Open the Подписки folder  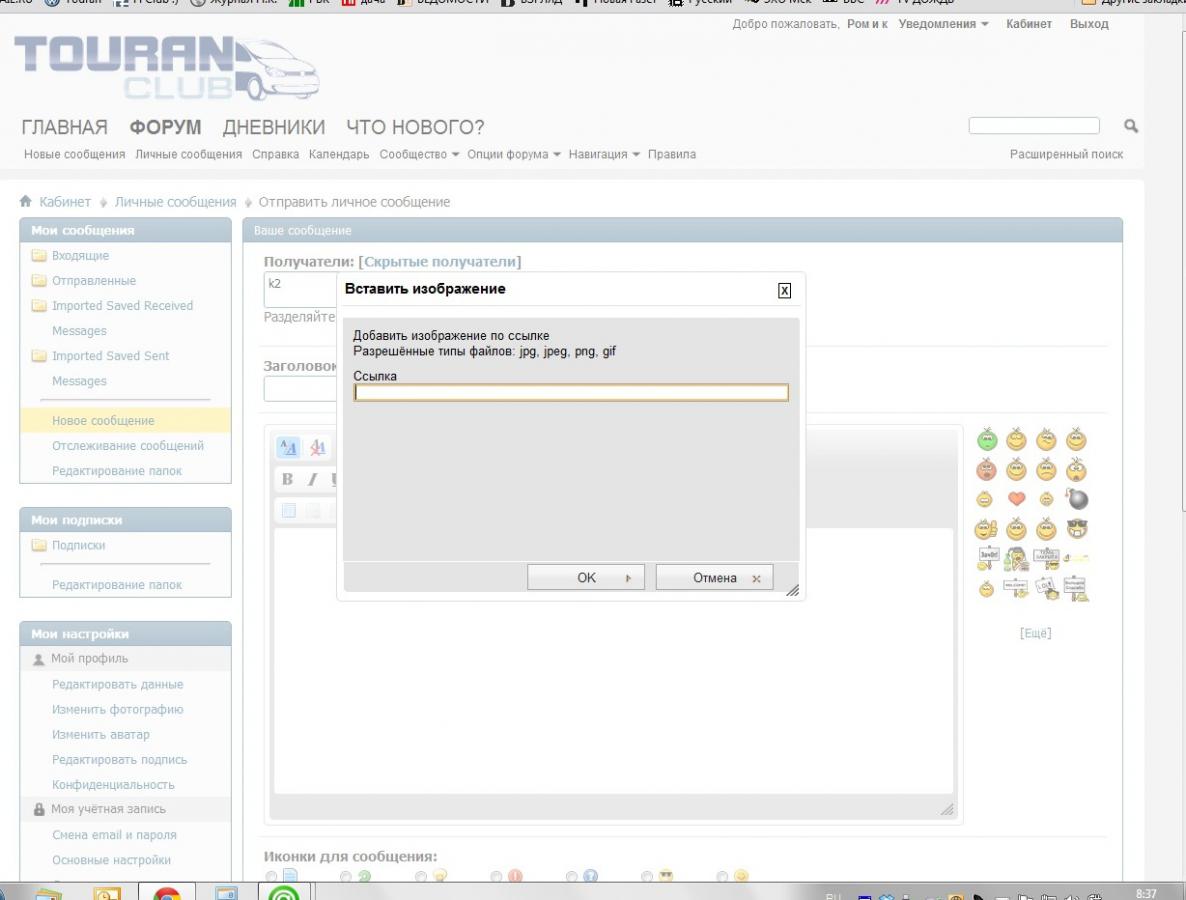pos(79,545)
